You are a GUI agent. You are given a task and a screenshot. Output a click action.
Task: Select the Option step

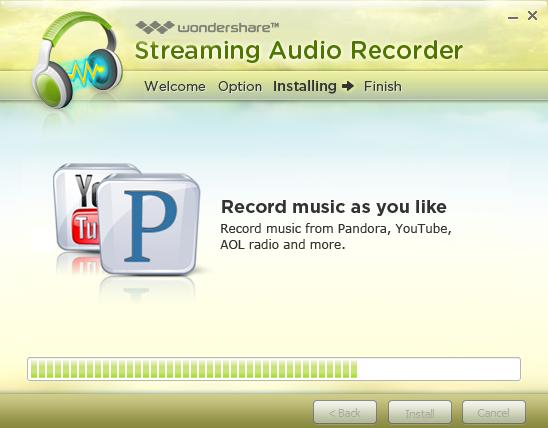240,86
